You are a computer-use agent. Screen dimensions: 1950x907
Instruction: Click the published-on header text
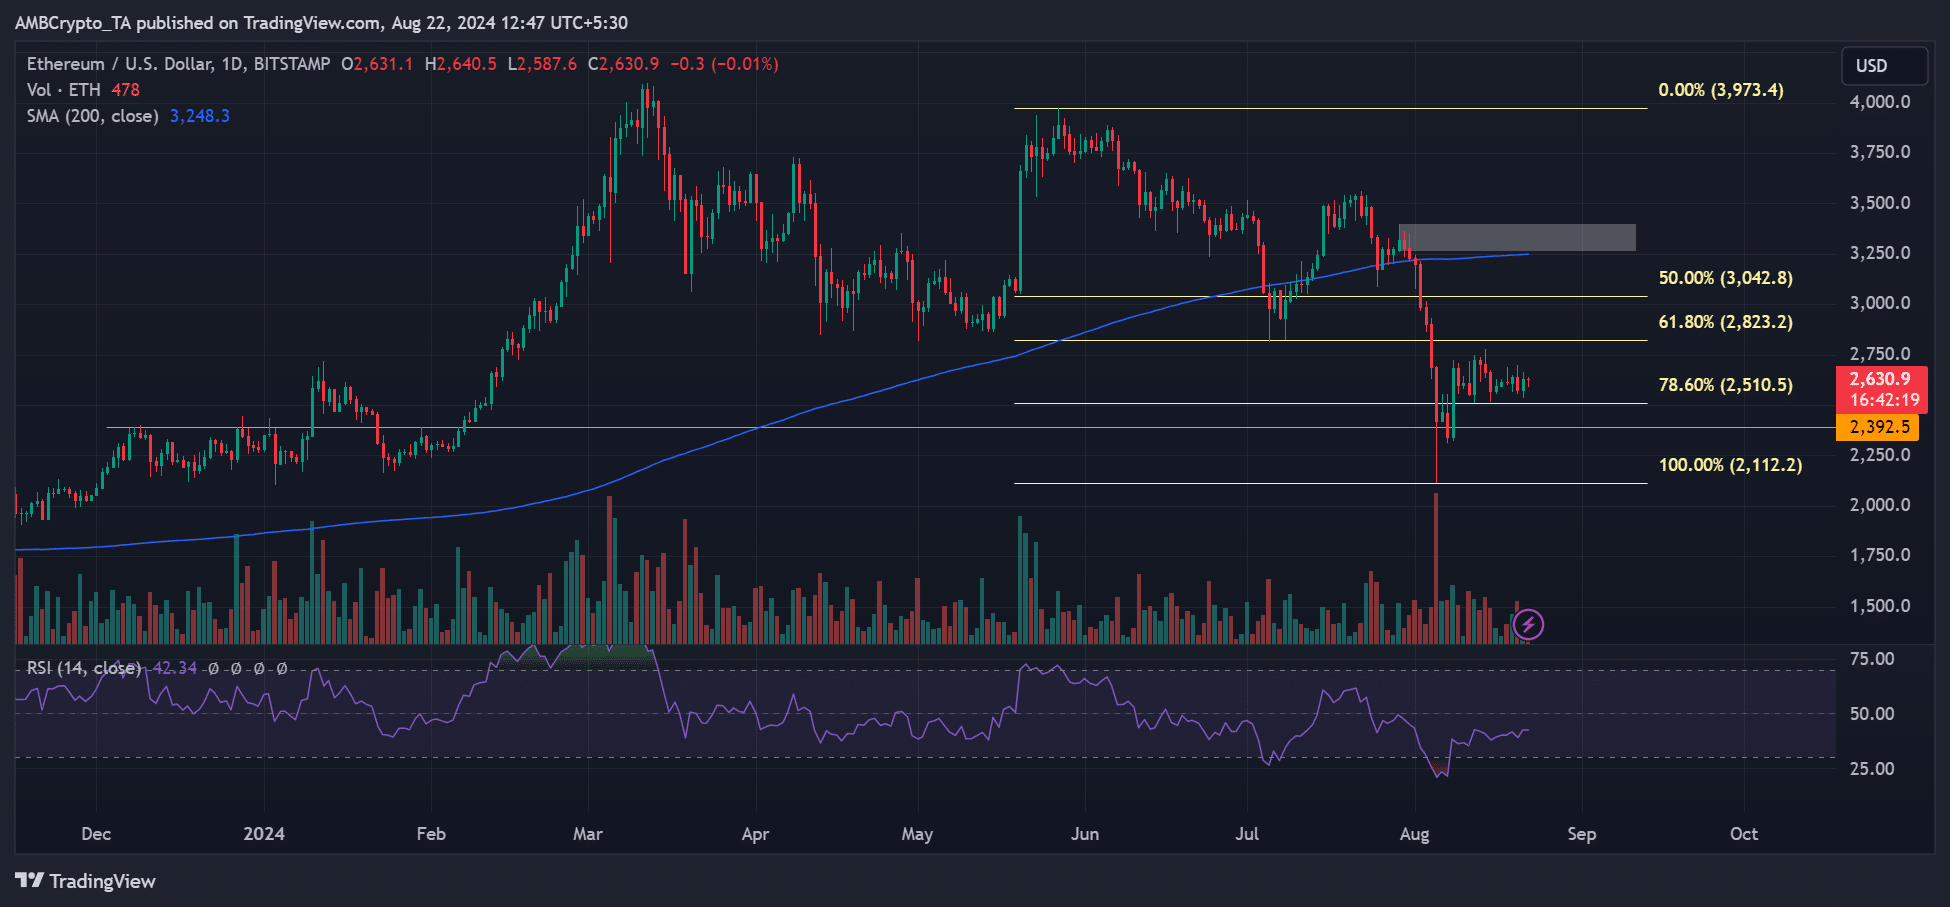click(321, 22)
